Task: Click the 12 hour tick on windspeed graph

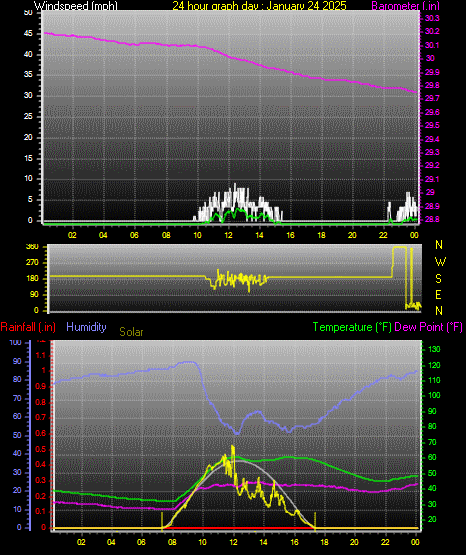Action: pyautogui.click(x=228, y=235)
